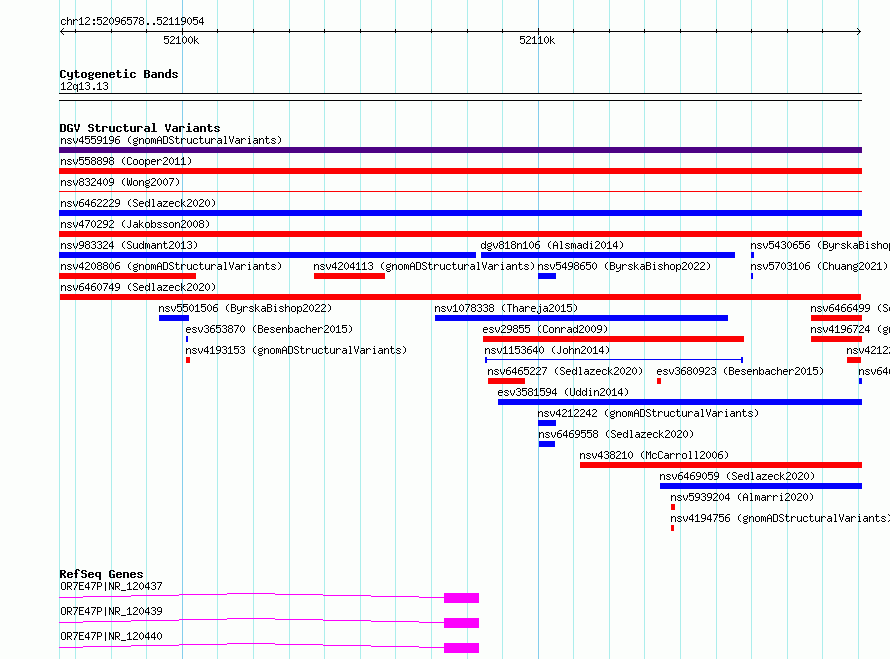Click the blue bar under nsv983324 (Sudmant2013)
This screenshot has width=890, height=659.
267,255
